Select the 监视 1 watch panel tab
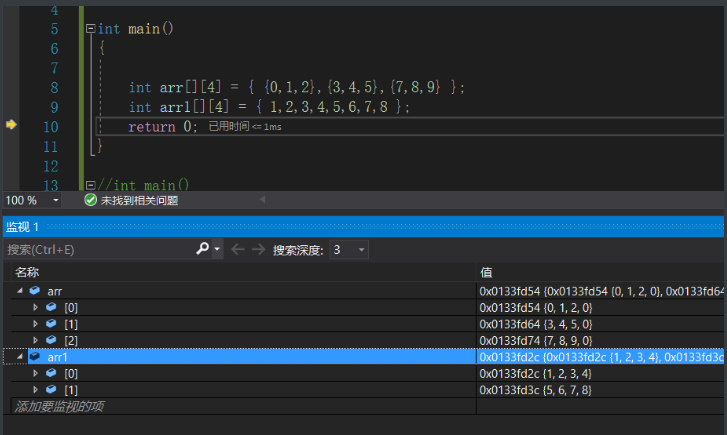The height and width of the screenshot is (435, 727). (x=22, y=227)
